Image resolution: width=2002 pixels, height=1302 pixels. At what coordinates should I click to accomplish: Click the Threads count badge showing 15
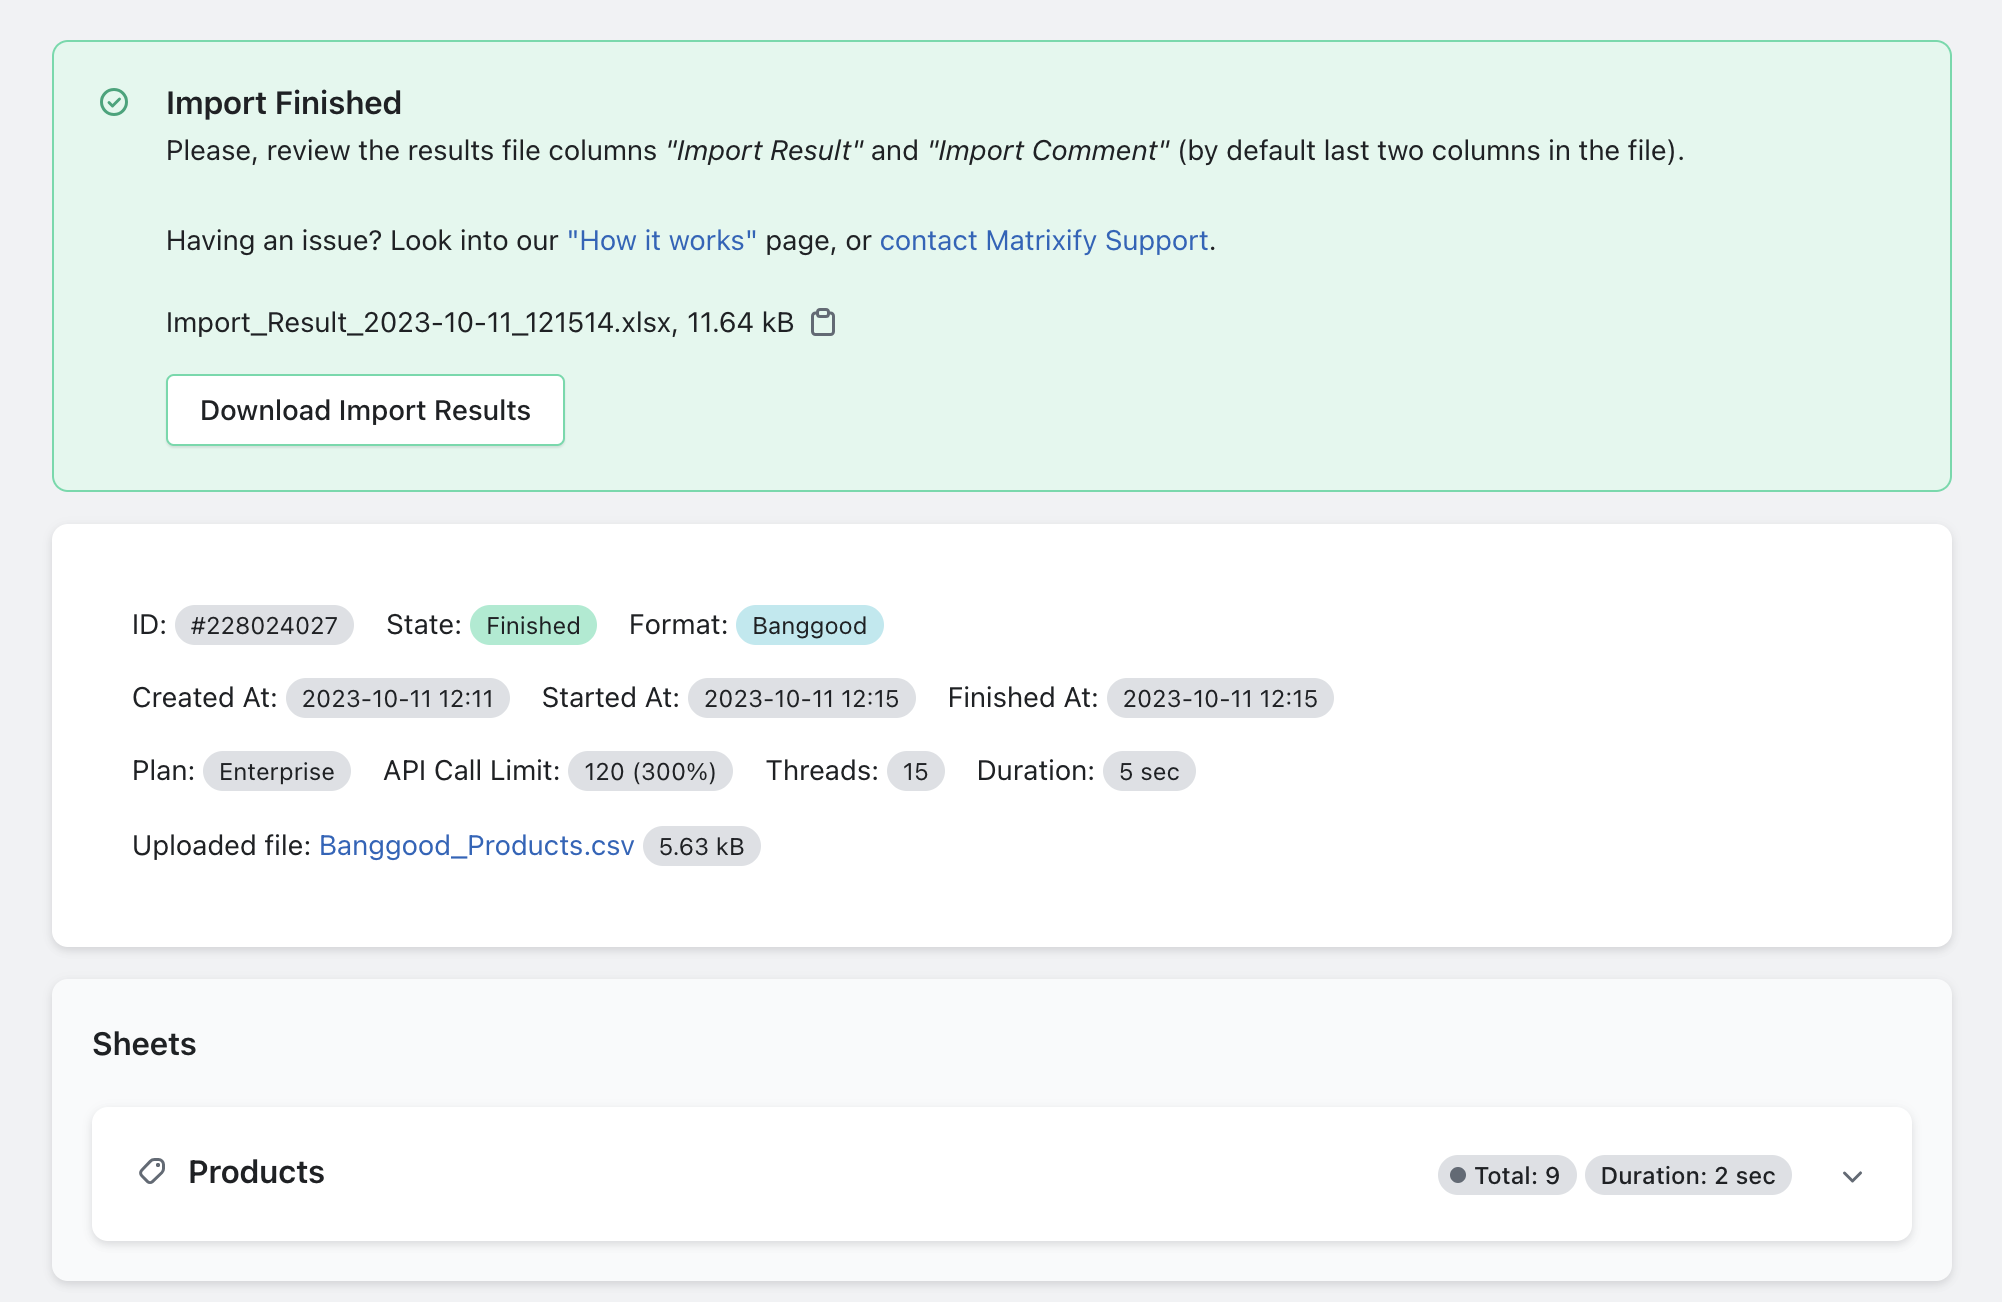[x=915, y=771]
